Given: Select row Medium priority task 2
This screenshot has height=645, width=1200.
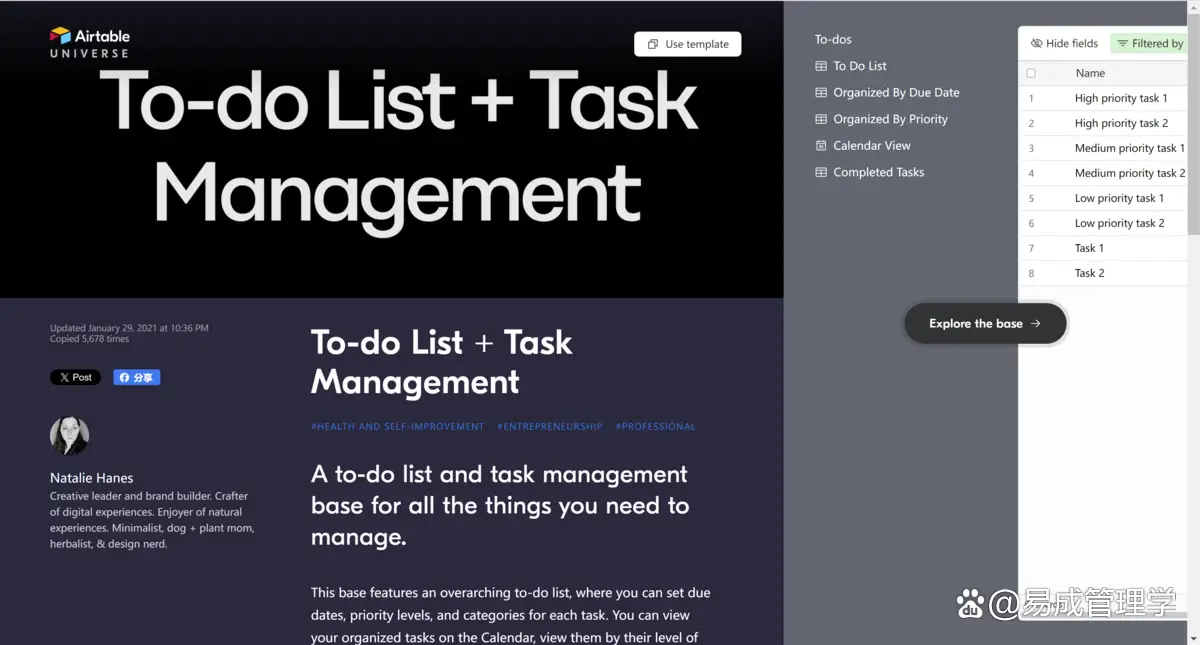Looking at the screenshot, I should (x=1103, y=173).
